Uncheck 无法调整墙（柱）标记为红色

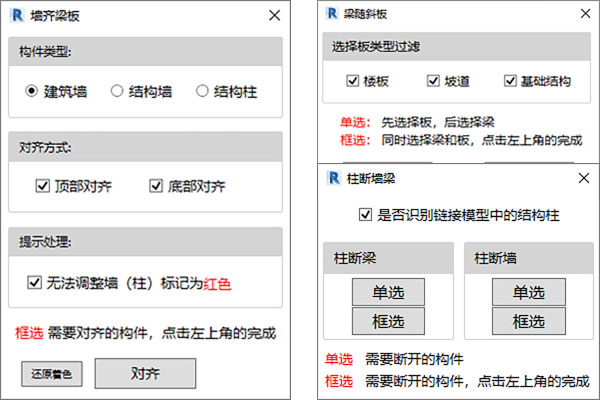click(34, 283)
